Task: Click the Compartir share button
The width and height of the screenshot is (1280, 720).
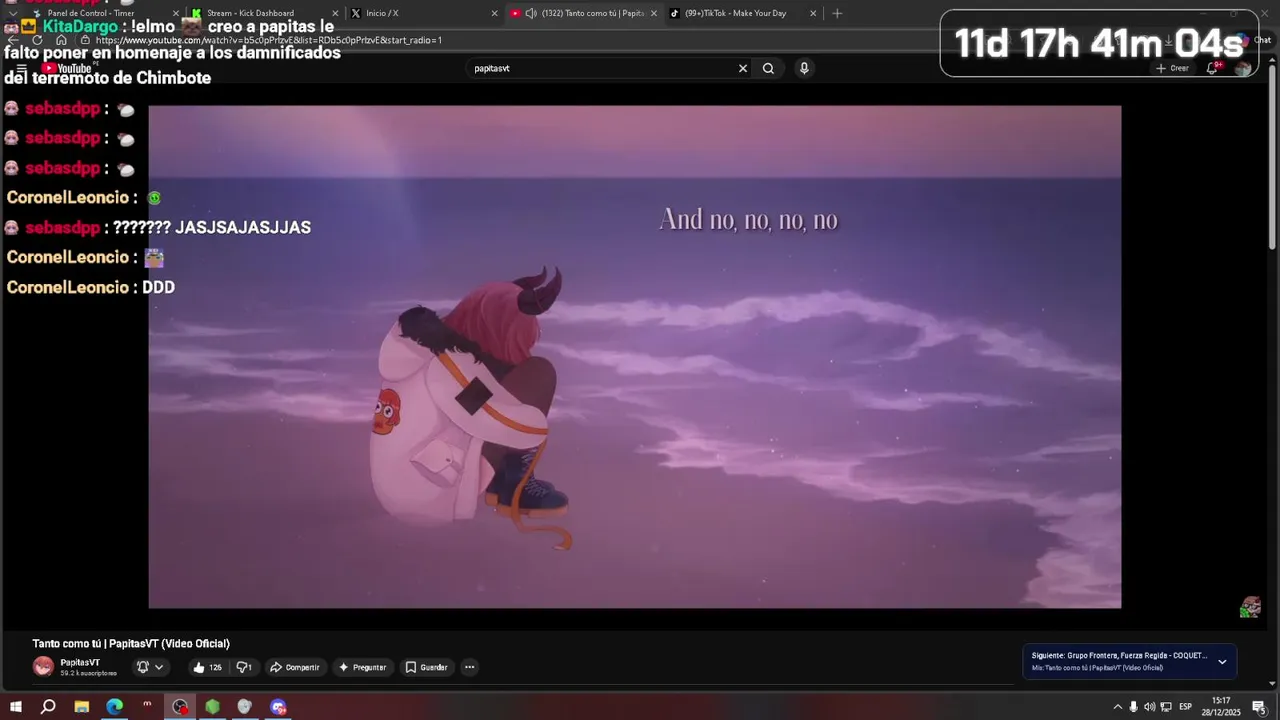Action: click(x=295, y=667)
